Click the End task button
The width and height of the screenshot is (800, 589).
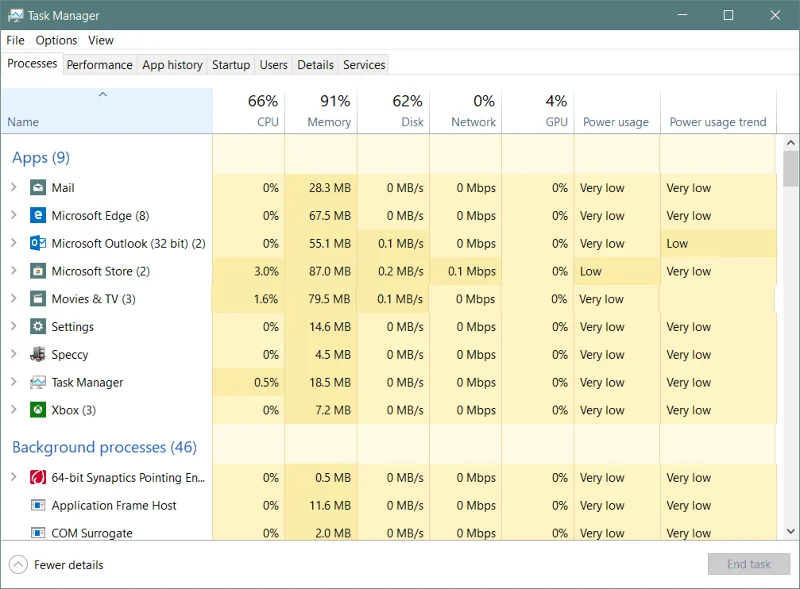click(x=748, y=564)
